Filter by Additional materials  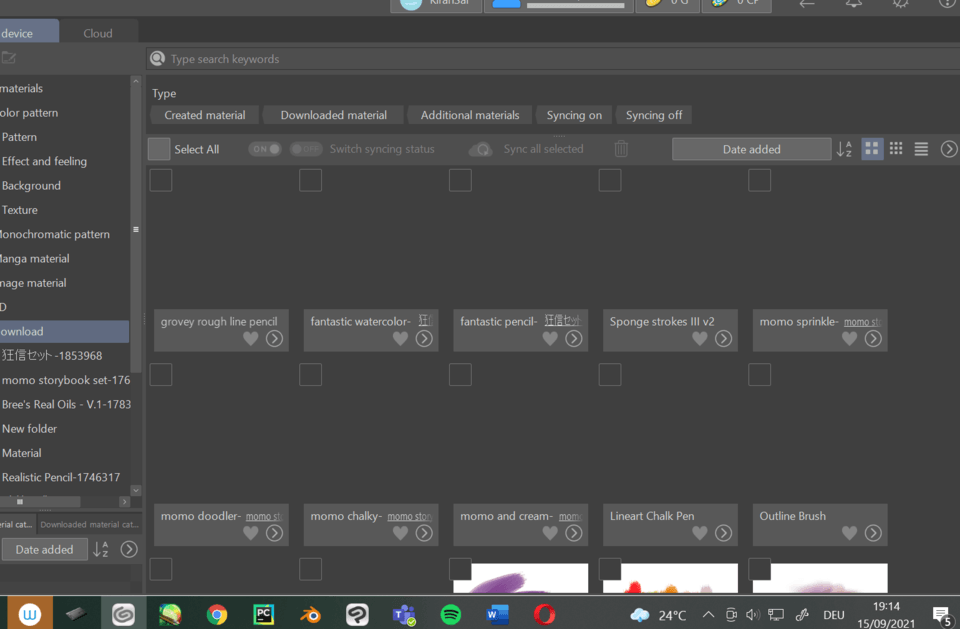pos(470,115)
